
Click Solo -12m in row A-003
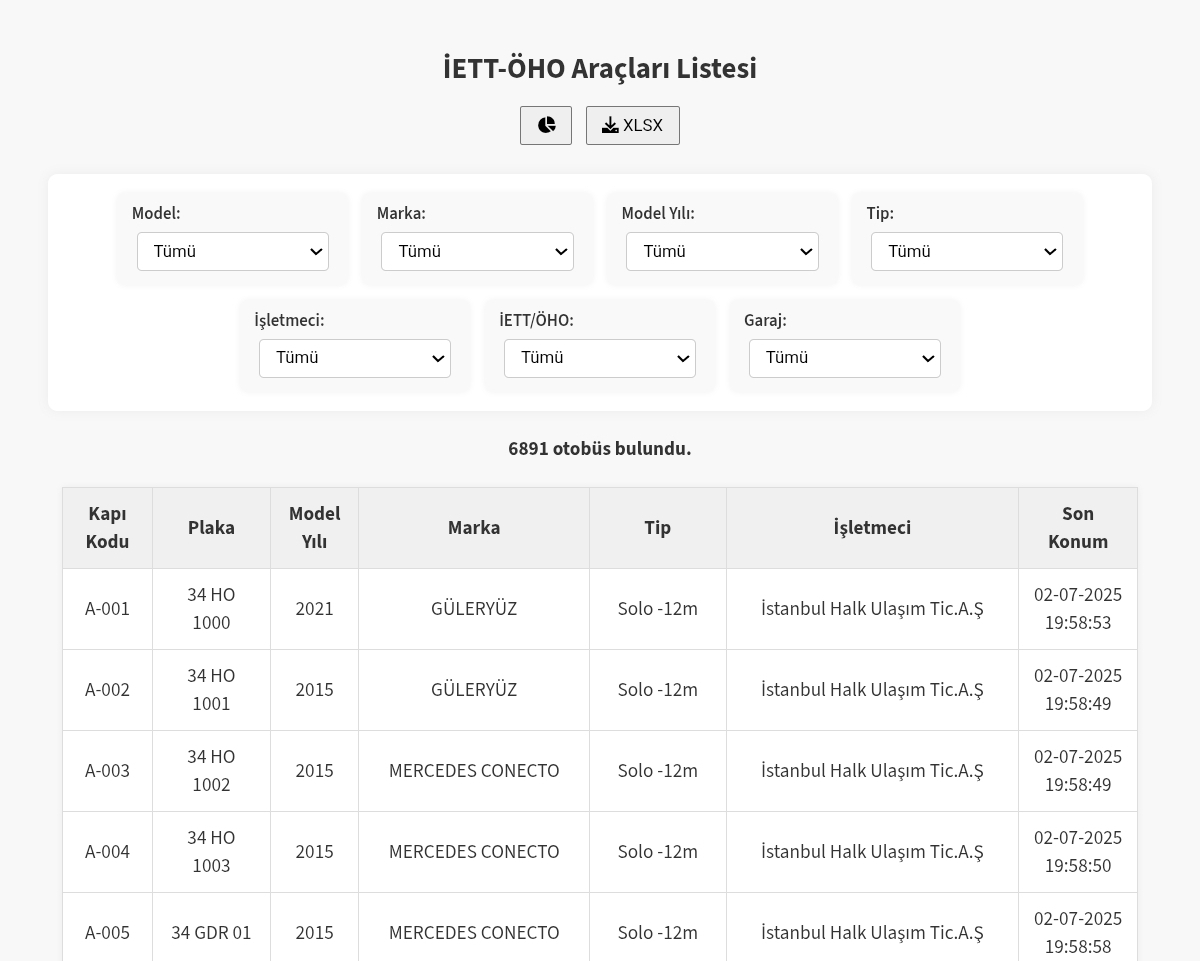657,771
